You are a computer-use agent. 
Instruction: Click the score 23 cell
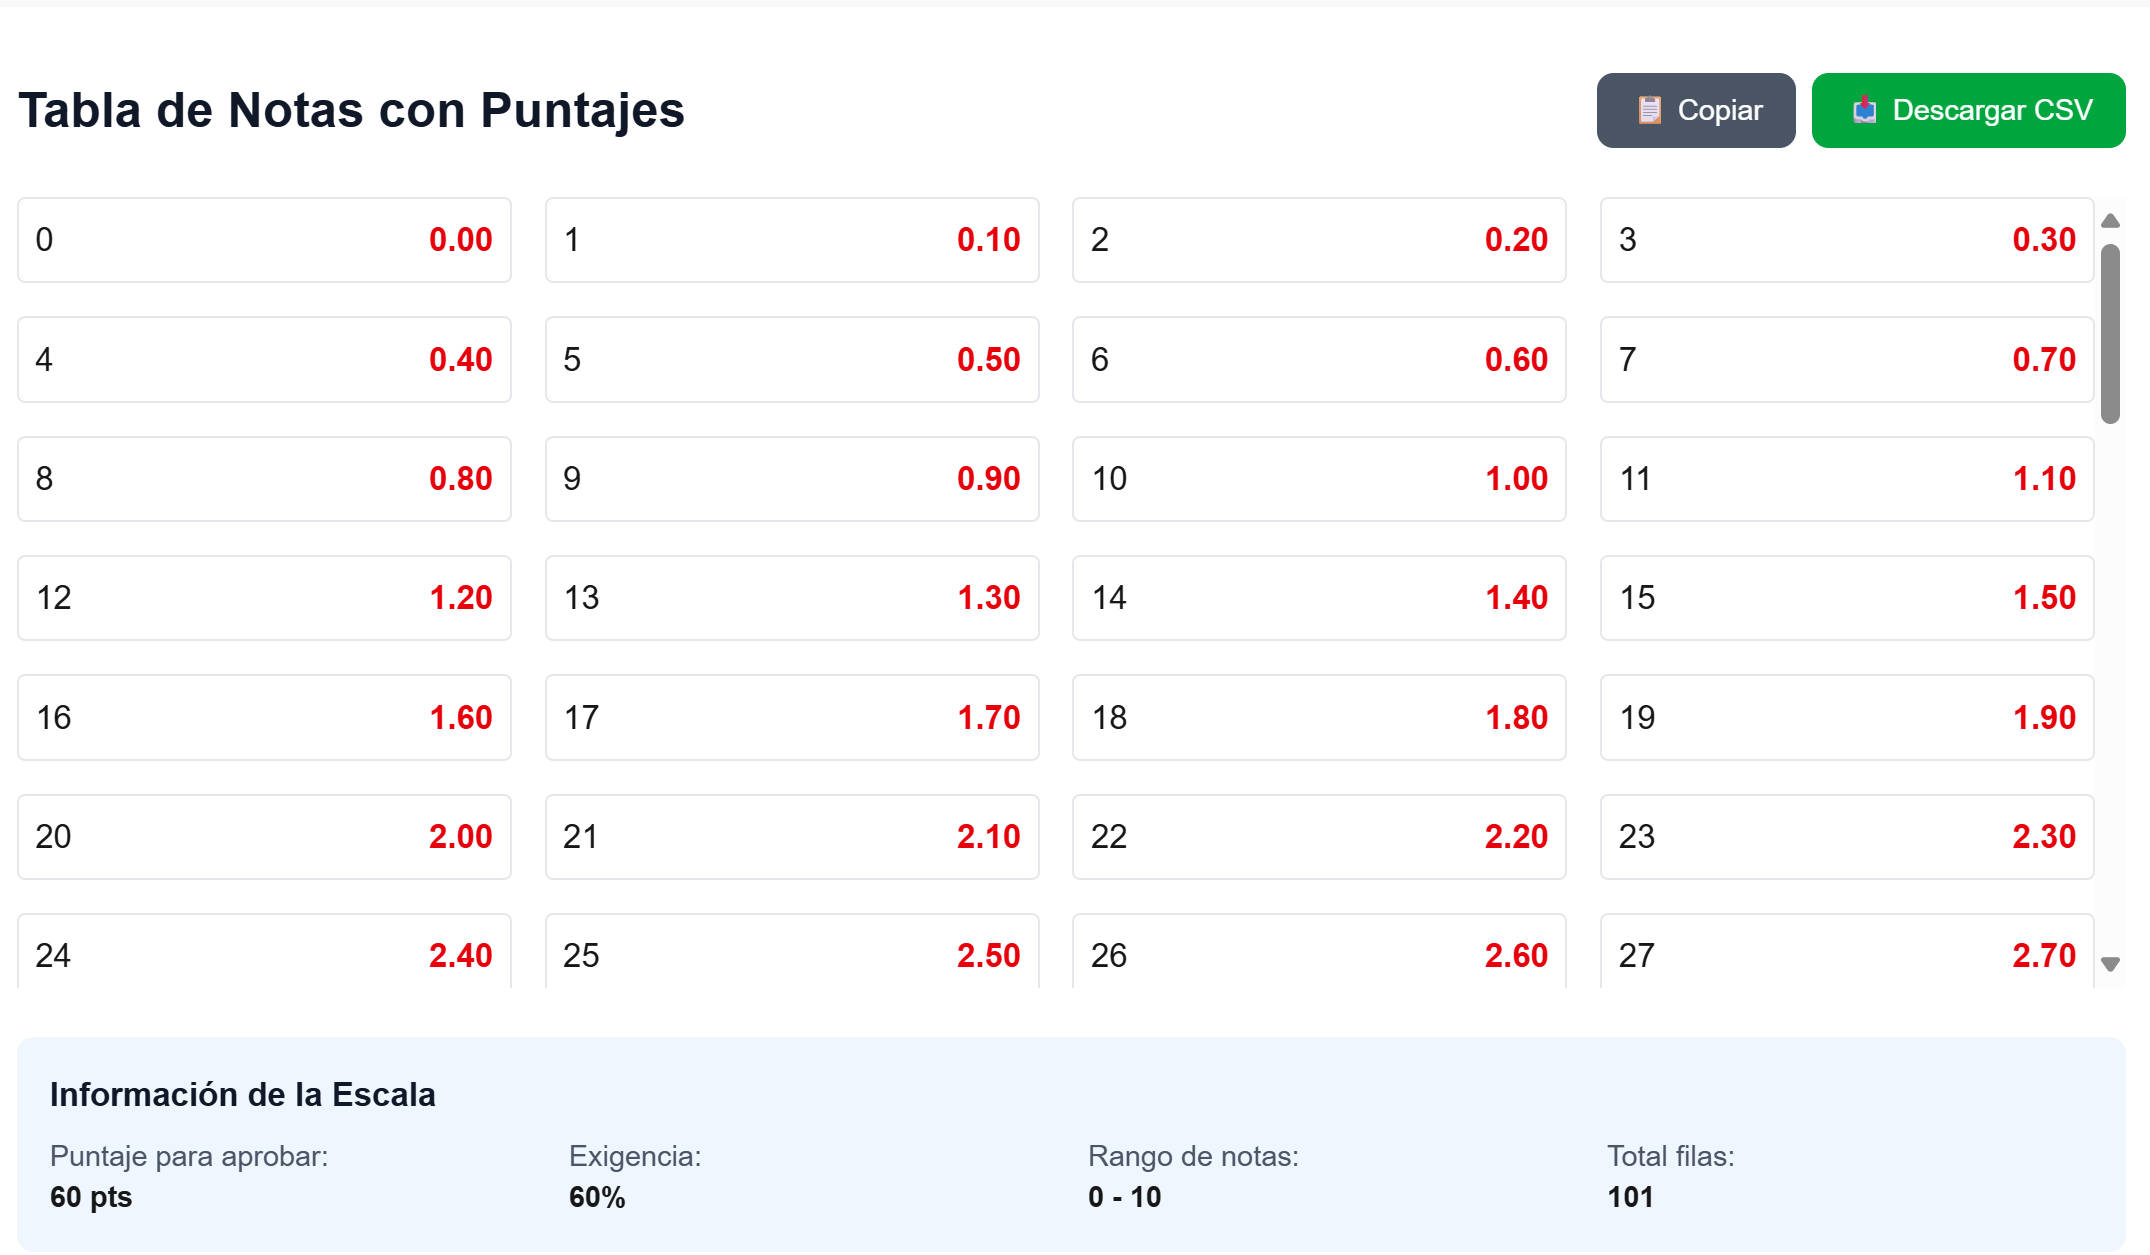[1846, 837]
